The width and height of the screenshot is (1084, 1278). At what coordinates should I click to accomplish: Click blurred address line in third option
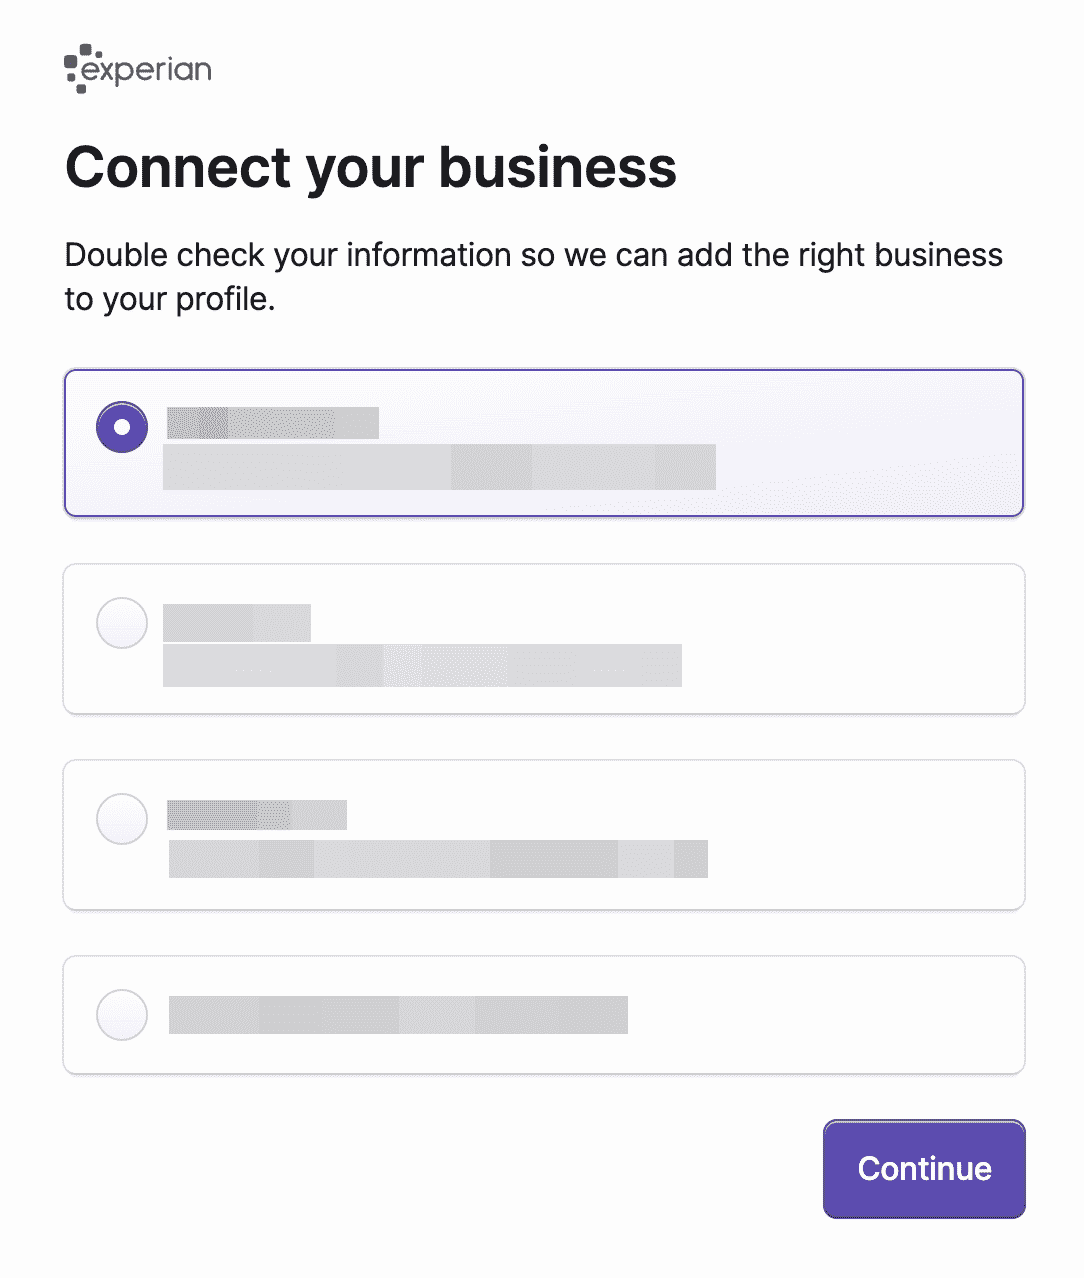pos(438,859)
